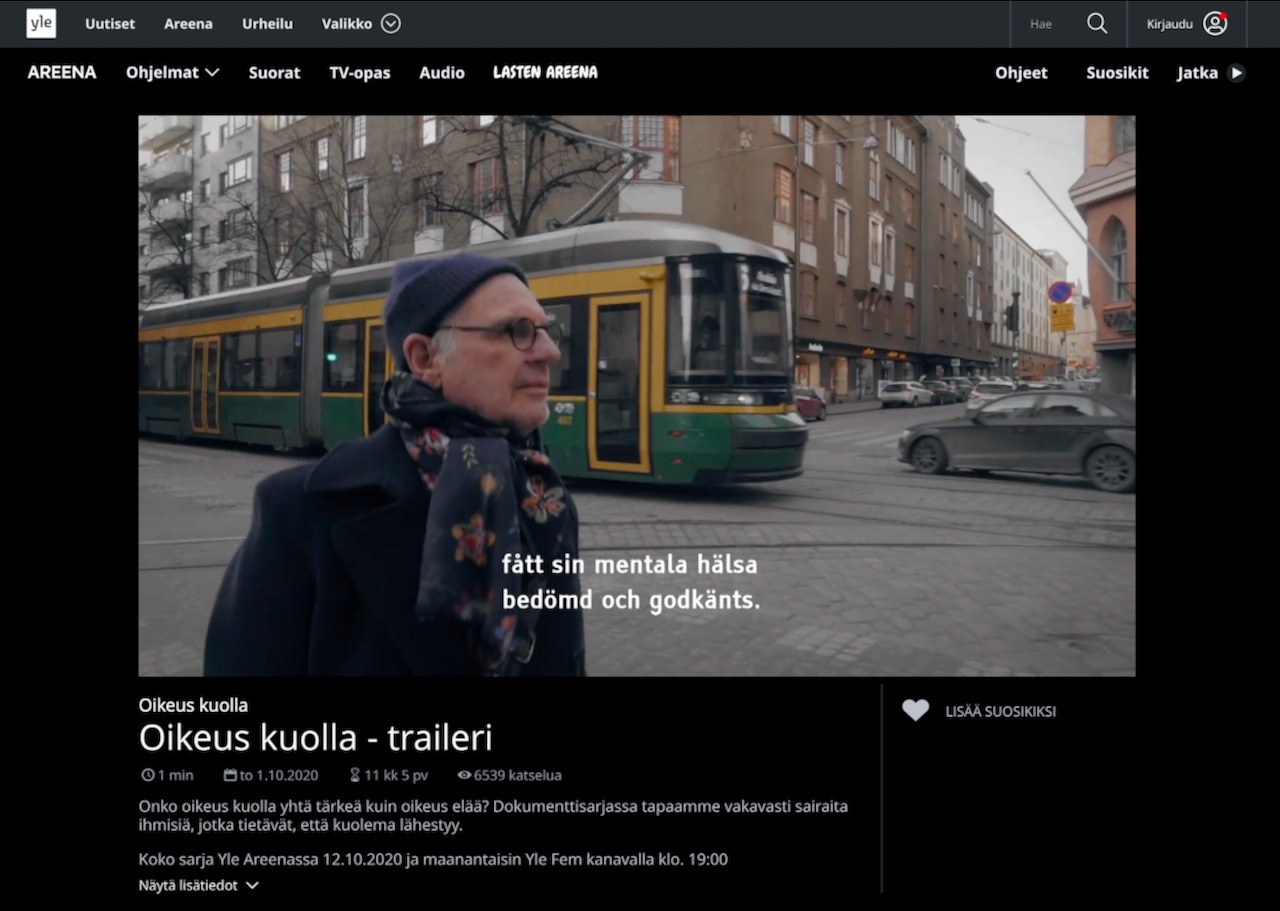Click the heart favorite icon
1280x911 pixels.
915,711
